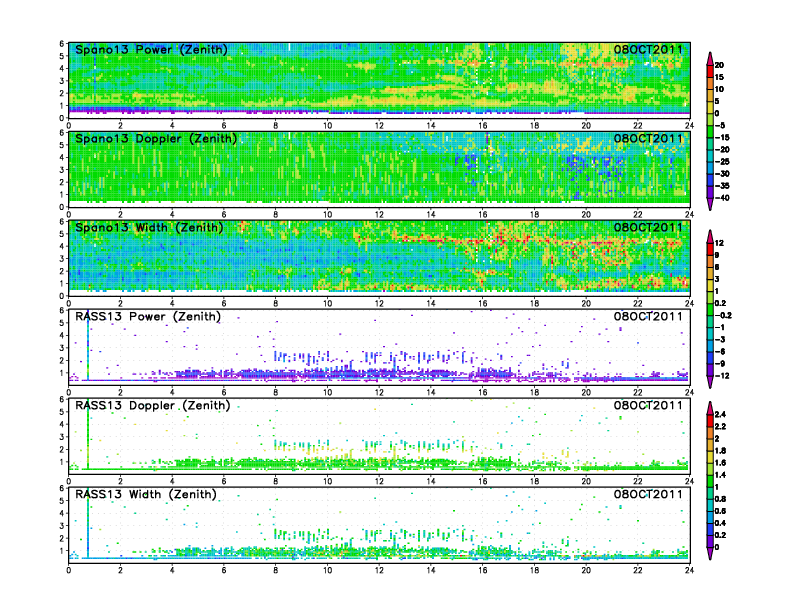Click the "RASS13 Doppler (Zenith)" panel title
792x612 pixels.
(x=153, y=405)
